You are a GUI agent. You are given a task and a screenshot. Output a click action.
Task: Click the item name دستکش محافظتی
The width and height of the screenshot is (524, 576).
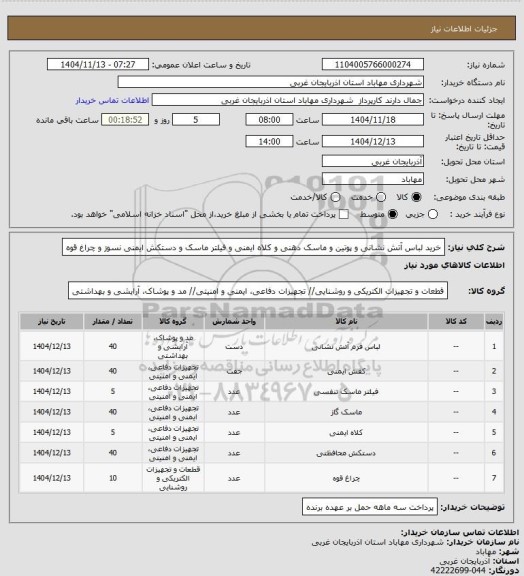click(x=346, y=453)
